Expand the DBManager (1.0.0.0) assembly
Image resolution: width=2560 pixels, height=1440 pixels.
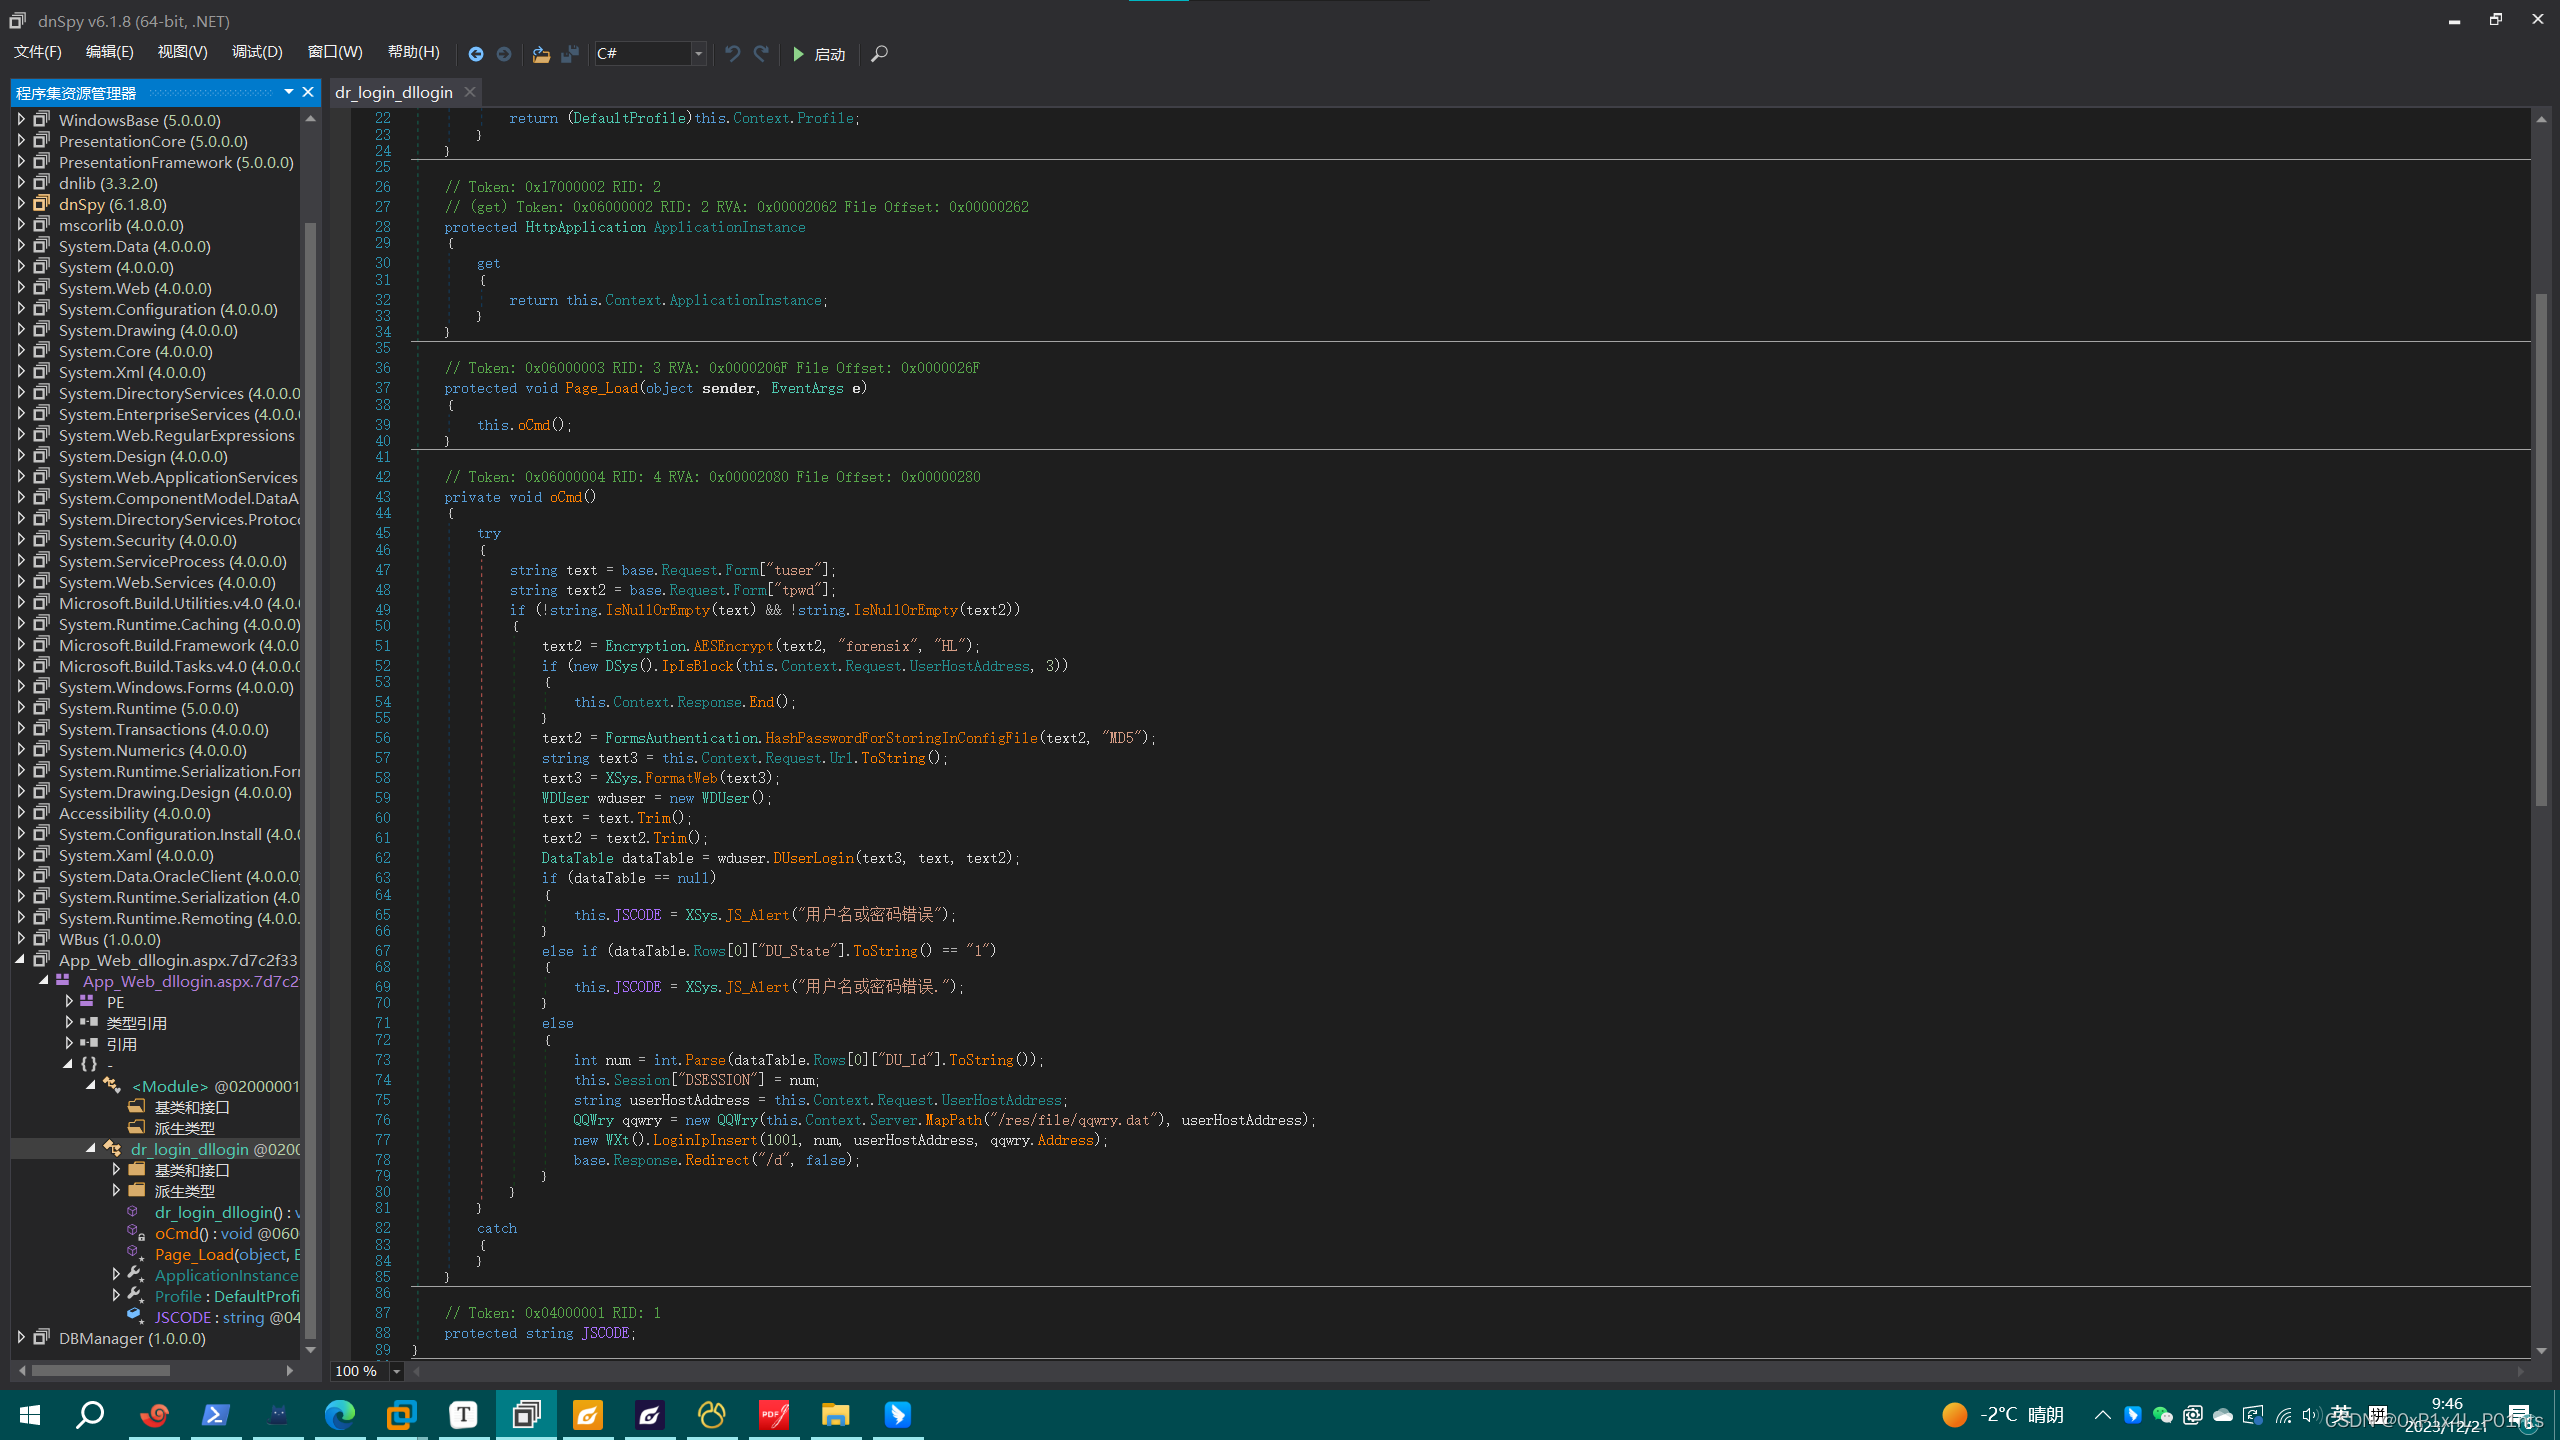21,1338
